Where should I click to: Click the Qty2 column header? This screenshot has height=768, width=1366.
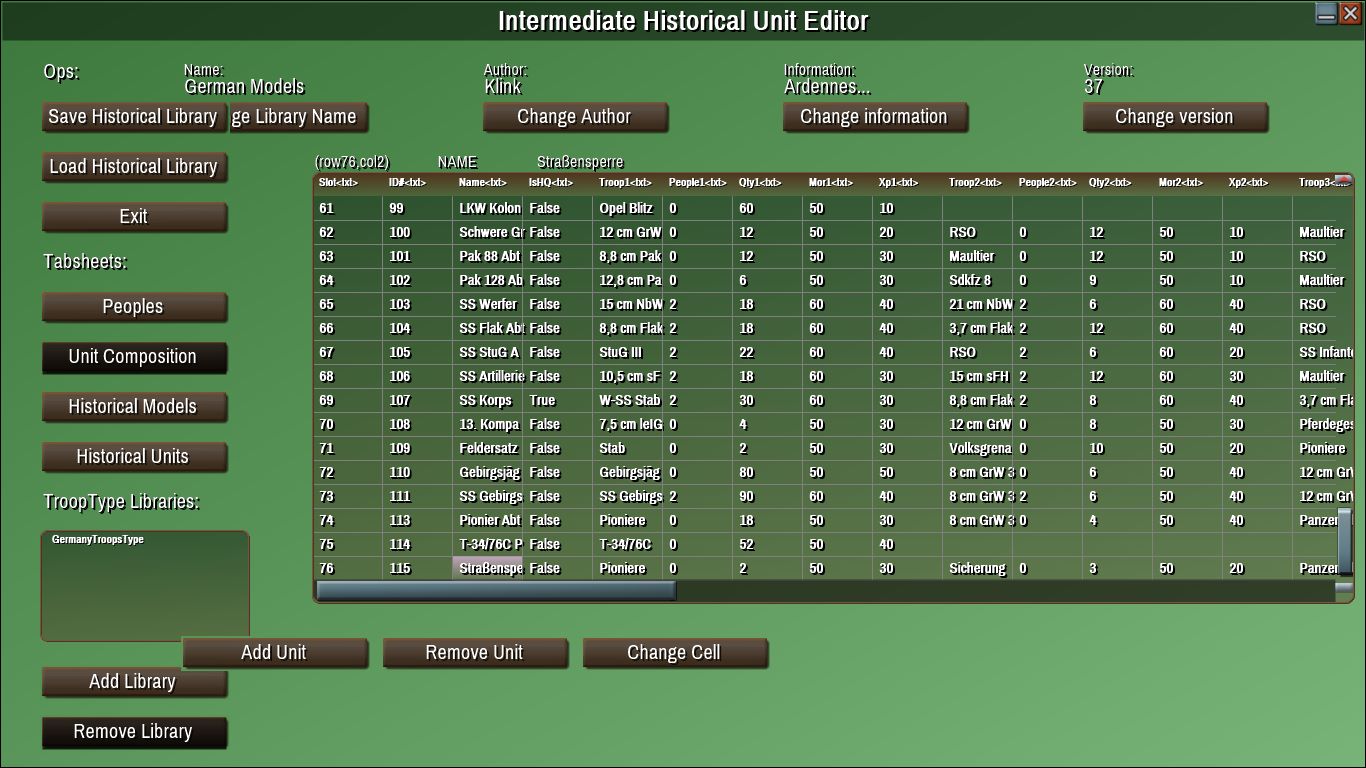[1117, 183]
